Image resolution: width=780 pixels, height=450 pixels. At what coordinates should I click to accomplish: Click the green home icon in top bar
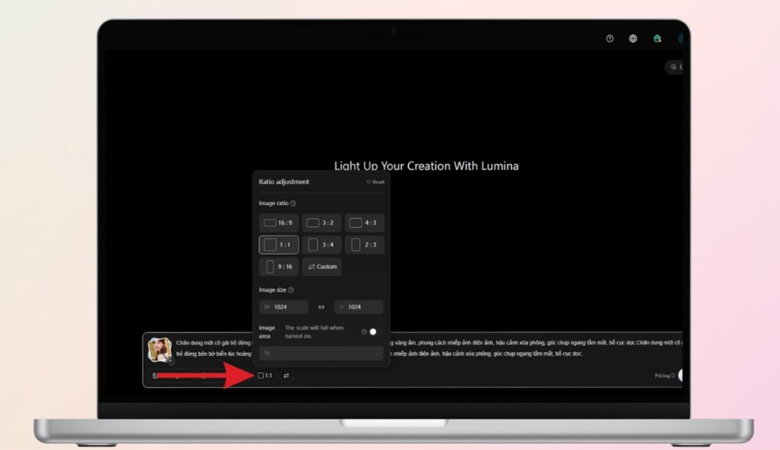pyautogui.click(x=657, y=38)
